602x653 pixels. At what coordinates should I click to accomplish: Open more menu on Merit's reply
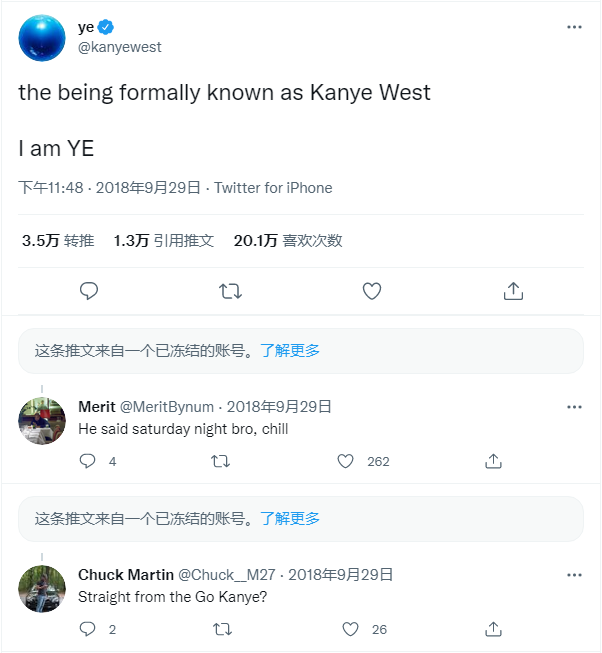[x=574, y=407]
